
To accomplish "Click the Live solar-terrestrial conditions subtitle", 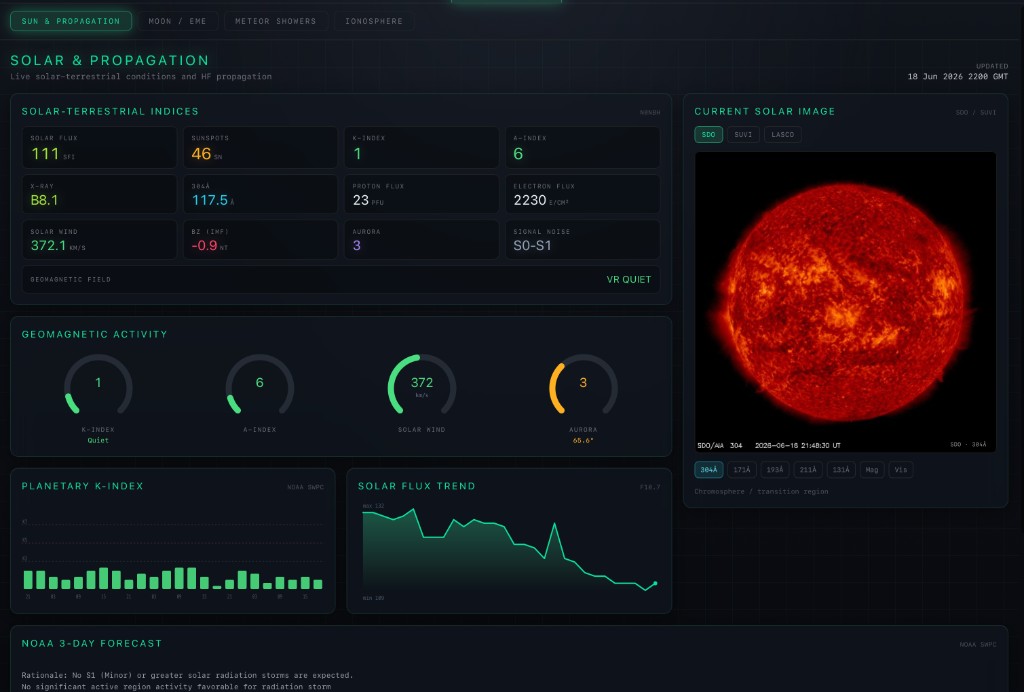I will pyautogui.click(x=141, y=76).
